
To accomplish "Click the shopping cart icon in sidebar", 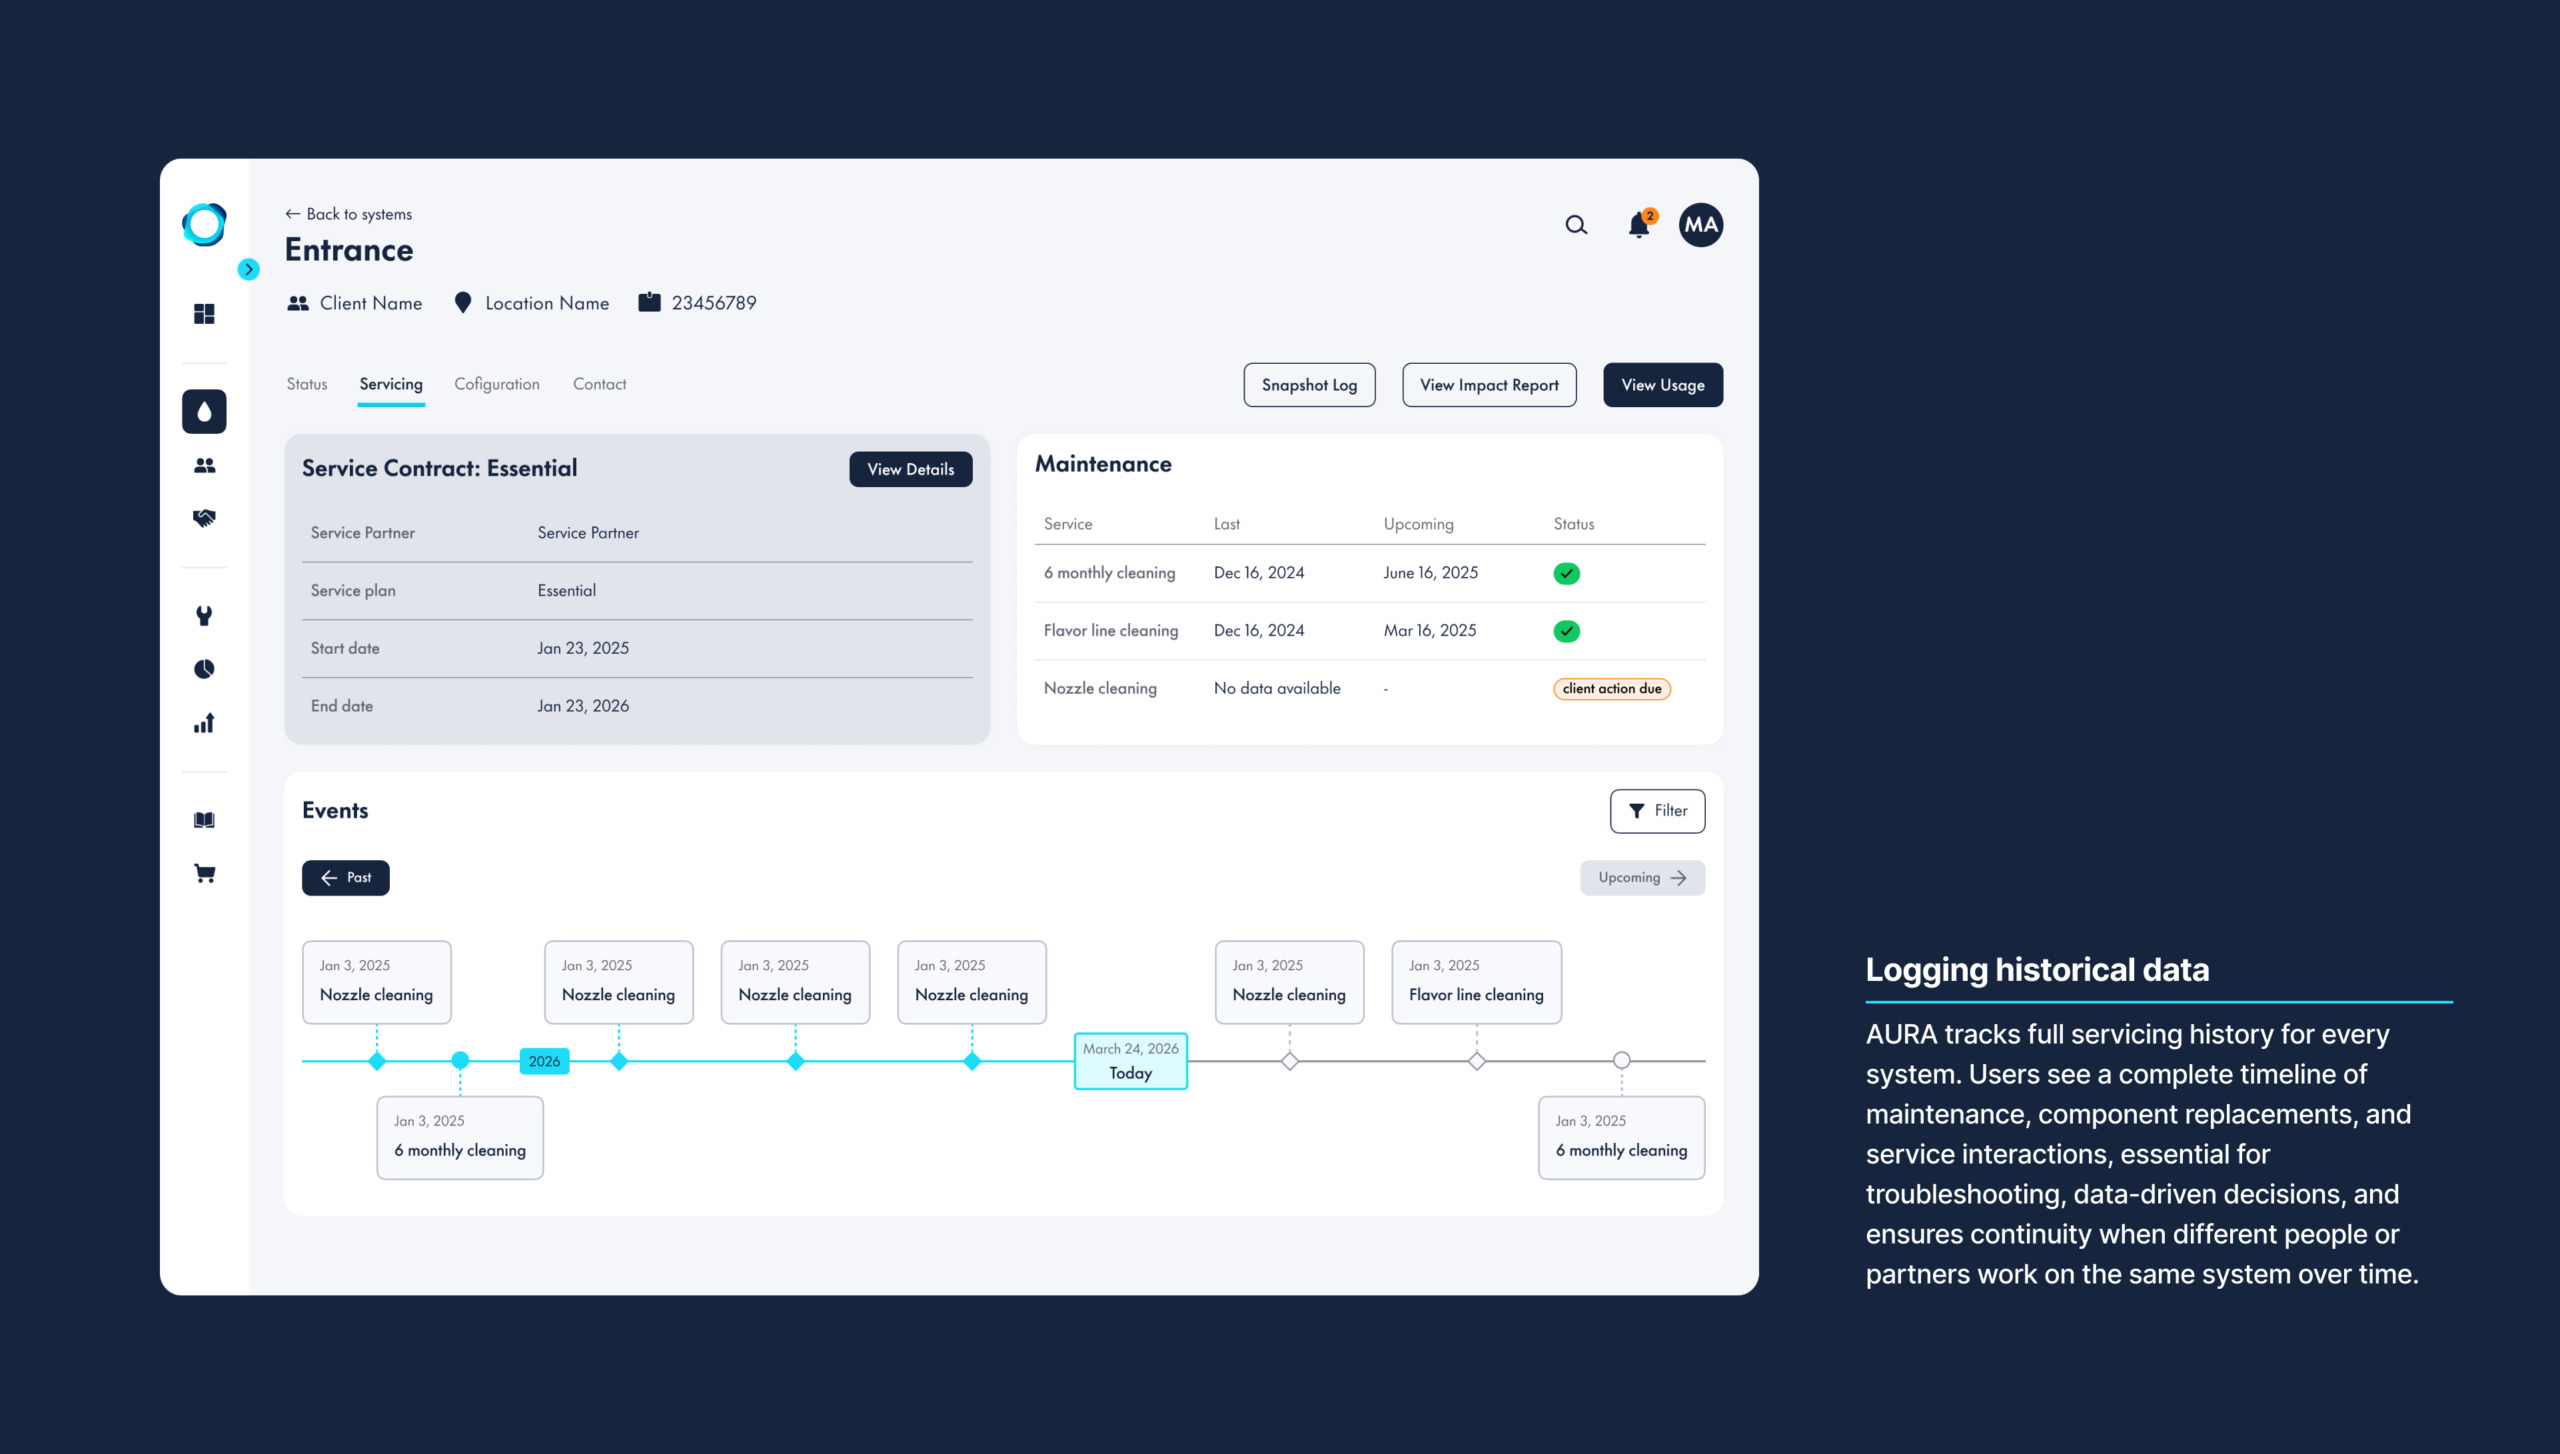I will click(x=204, y=873).
